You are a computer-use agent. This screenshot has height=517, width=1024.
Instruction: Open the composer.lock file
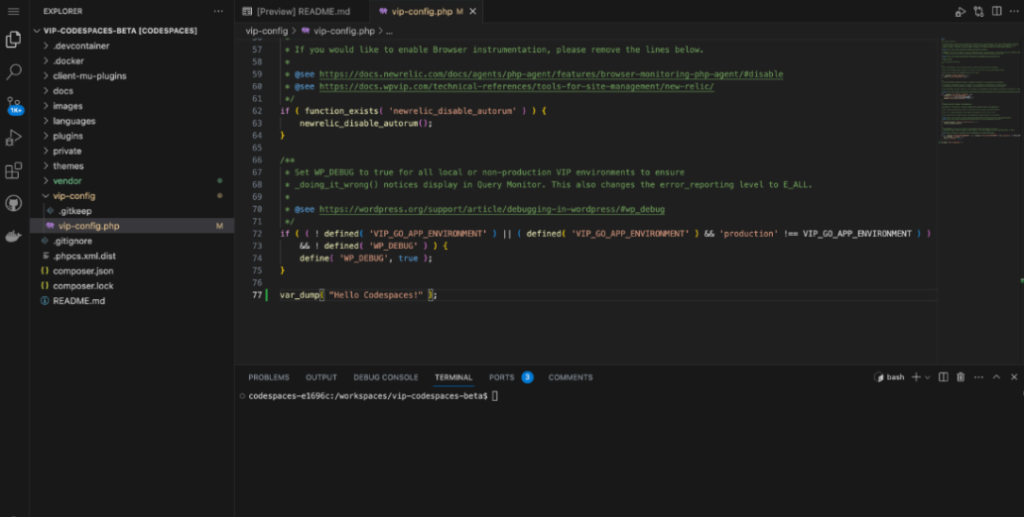83,286
